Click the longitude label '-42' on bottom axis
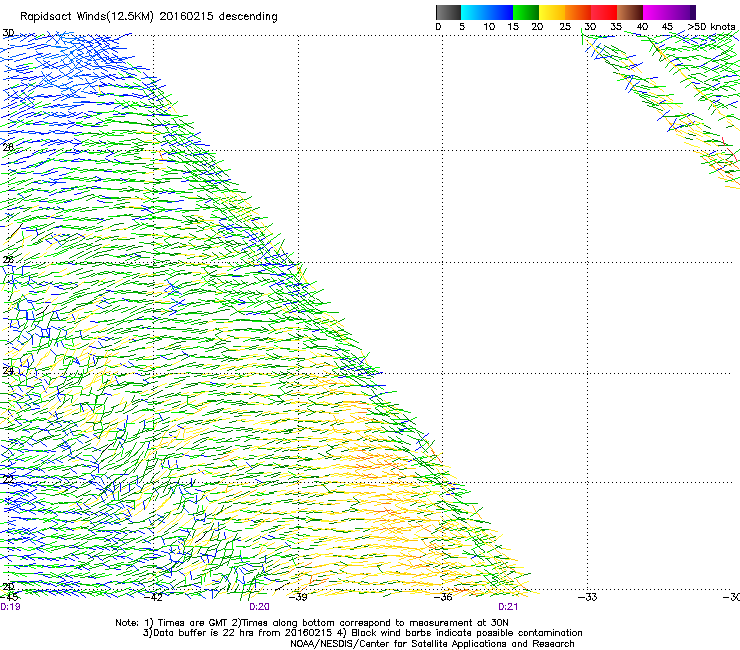The image size is (740, 650). pos(153,597)
